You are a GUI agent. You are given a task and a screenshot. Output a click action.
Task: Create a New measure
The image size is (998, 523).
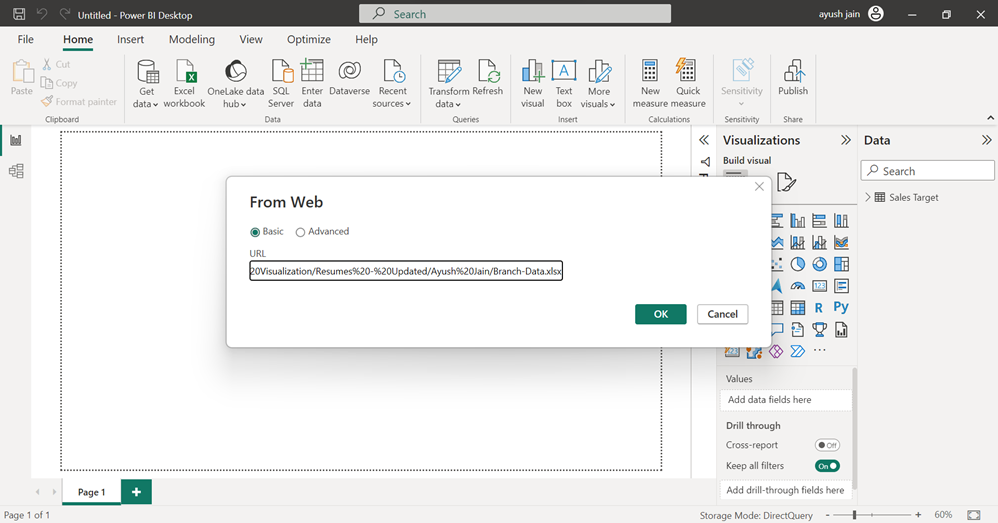point(650,83)
